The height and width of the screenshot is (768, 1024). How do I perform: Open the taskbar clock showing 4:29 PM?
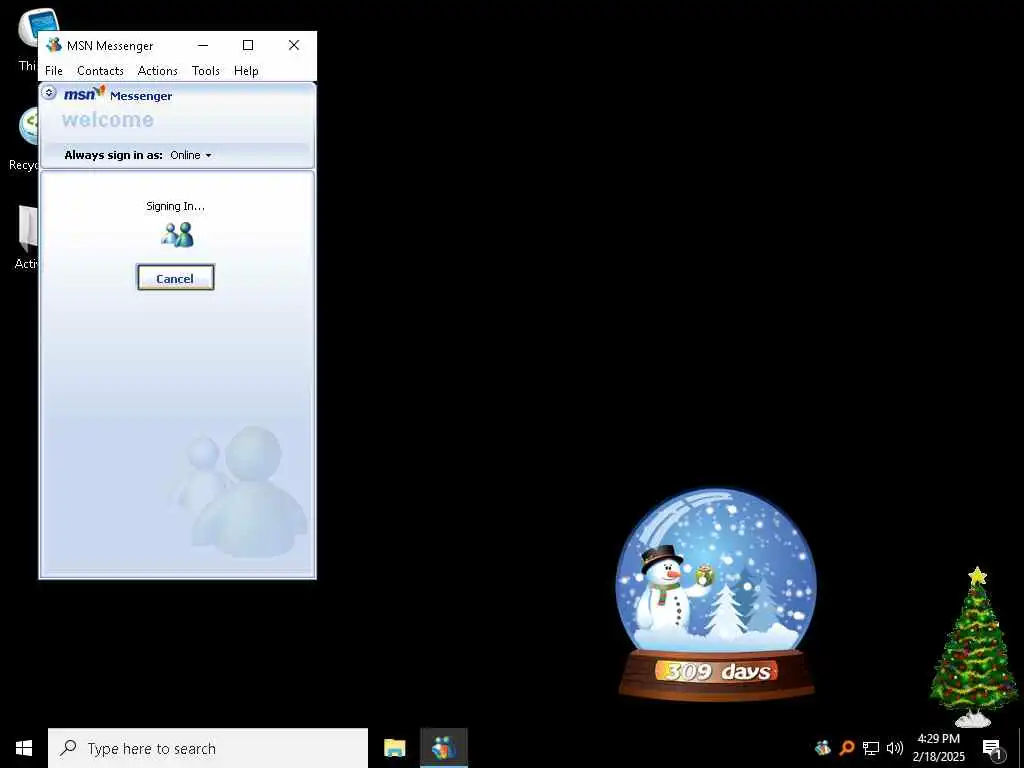(938, 748)
